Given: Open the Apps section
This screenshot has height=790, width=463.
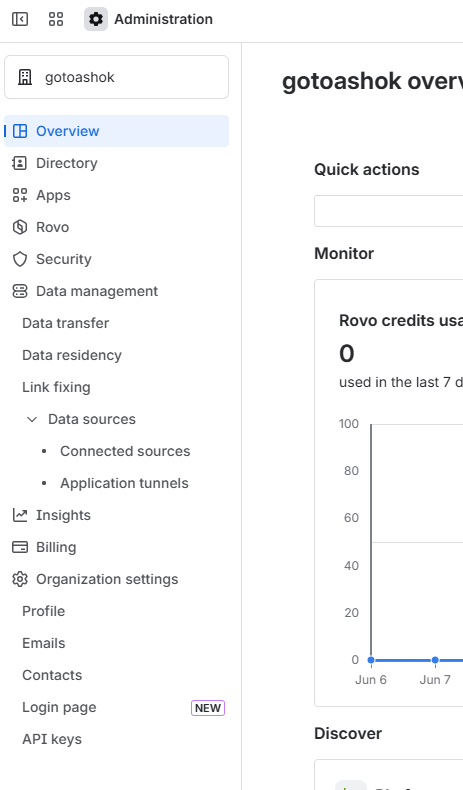Looking at the screenshot, I should [116, 195].
